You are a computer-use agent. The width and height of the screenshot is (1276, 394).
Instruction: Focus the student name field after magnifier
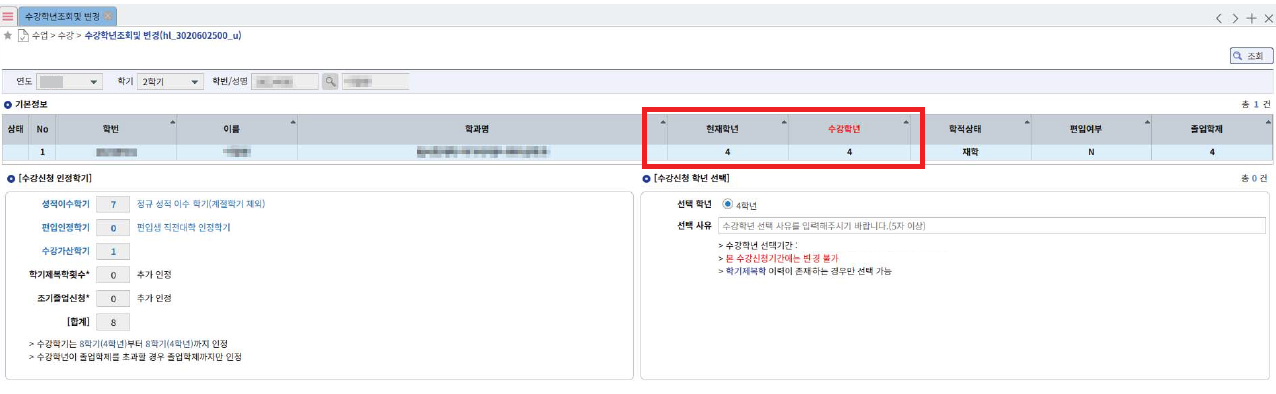tap(376, 82)
